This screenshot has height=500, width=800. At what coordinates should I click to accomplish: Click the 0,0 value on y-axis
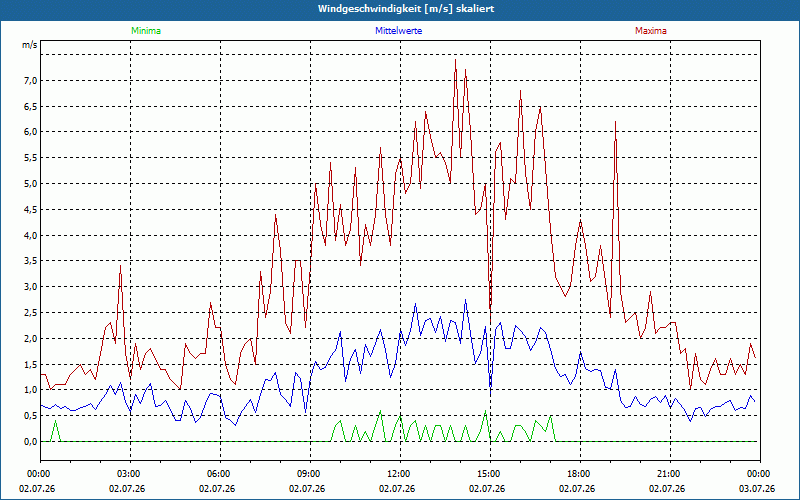click(x=31, y=441)
